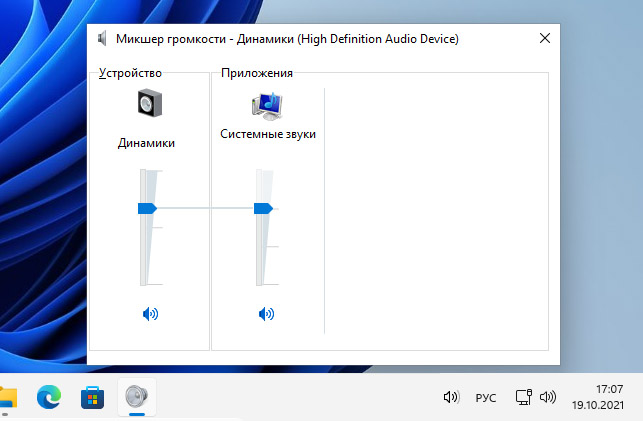Open Microsoft Edge from the taskbar
Screen dimensions: 643x421
coord(49,397)
